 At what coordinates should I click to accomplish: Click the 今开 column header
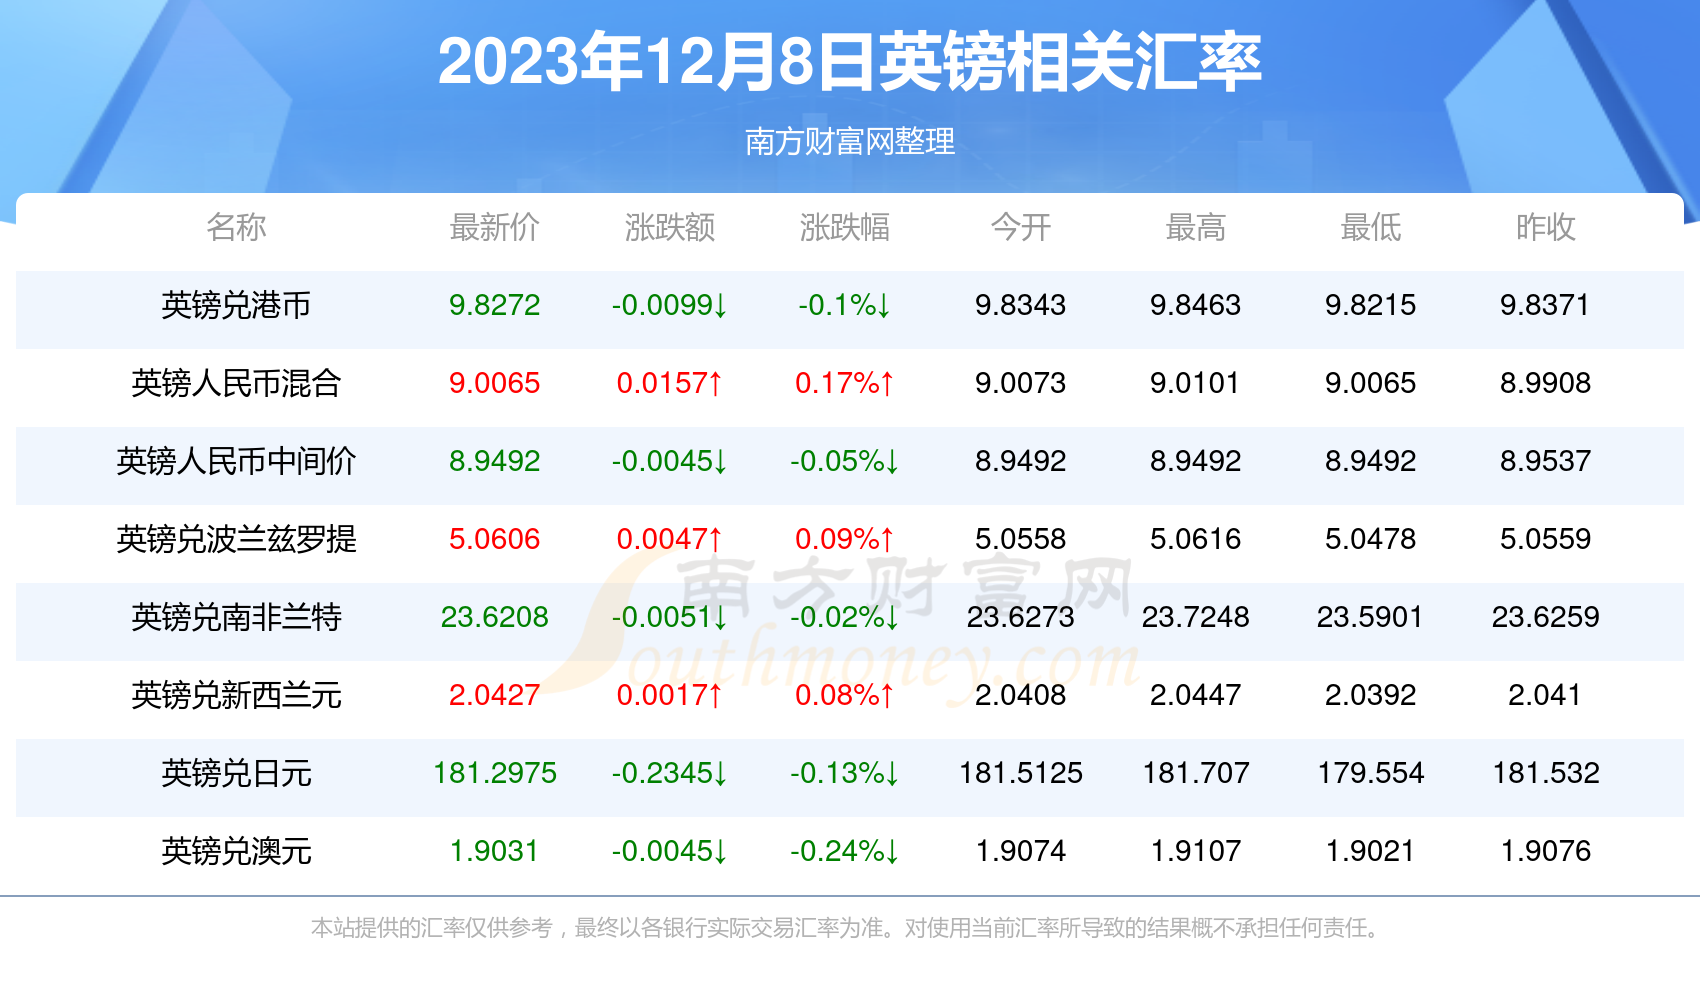[1020, 227]
